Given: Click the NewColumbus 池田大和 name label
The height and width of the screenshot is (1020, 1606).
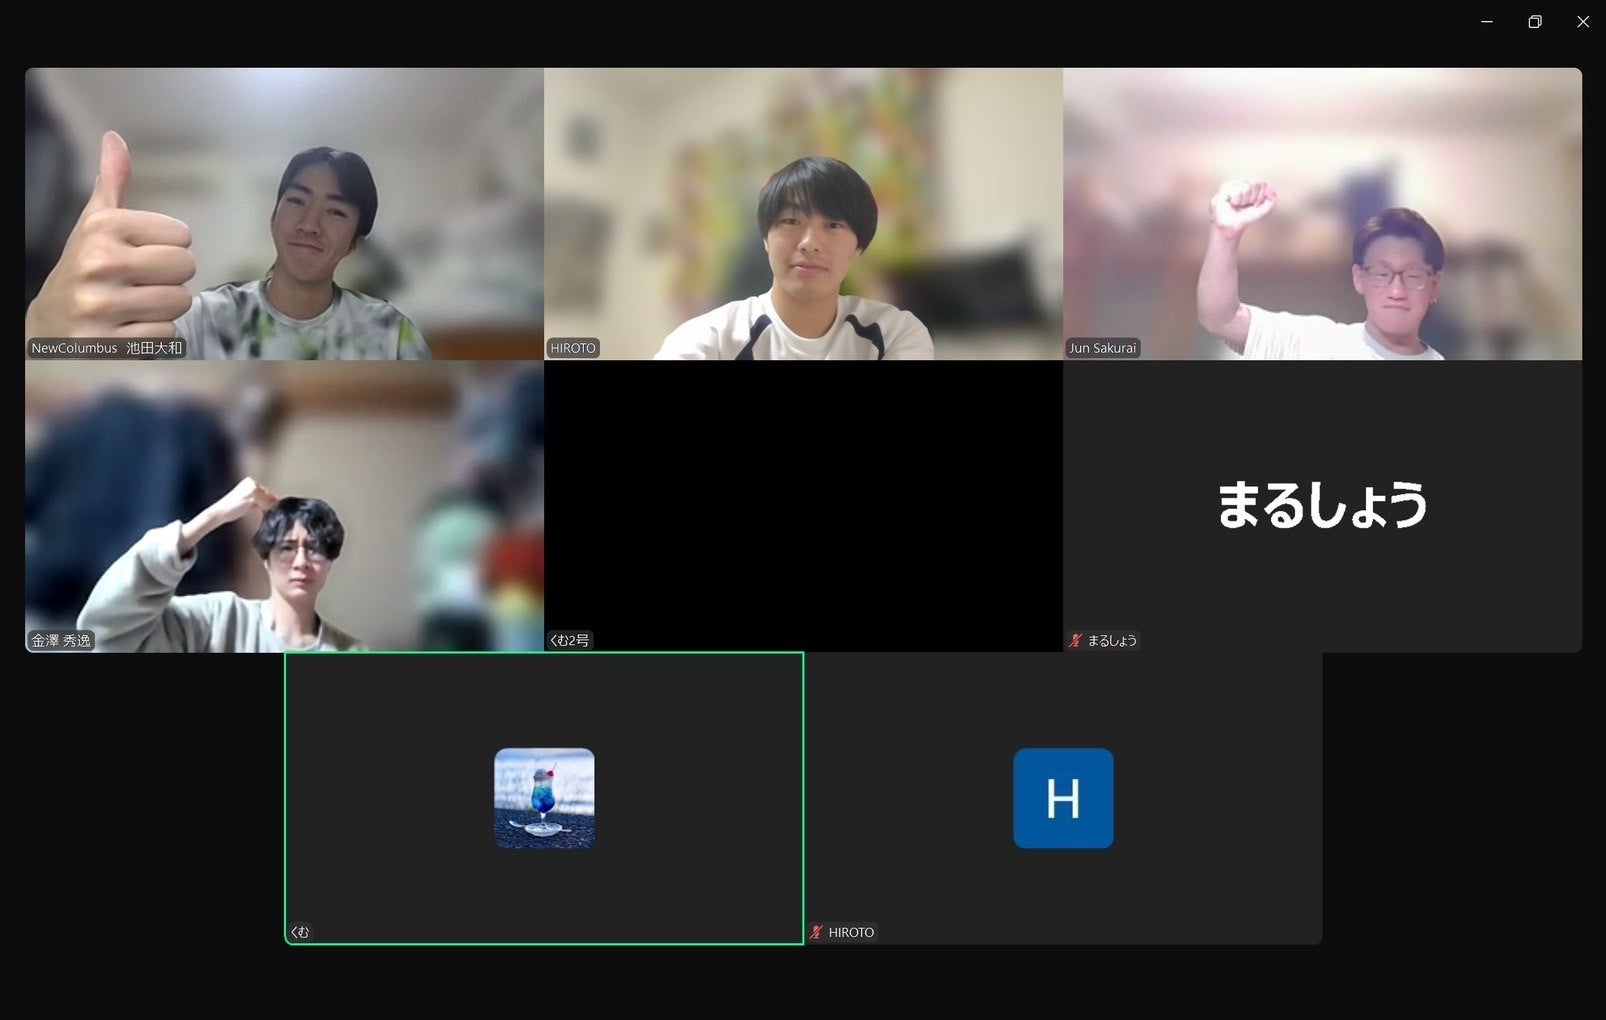Looking at the screenshot, I should point(106,348).
